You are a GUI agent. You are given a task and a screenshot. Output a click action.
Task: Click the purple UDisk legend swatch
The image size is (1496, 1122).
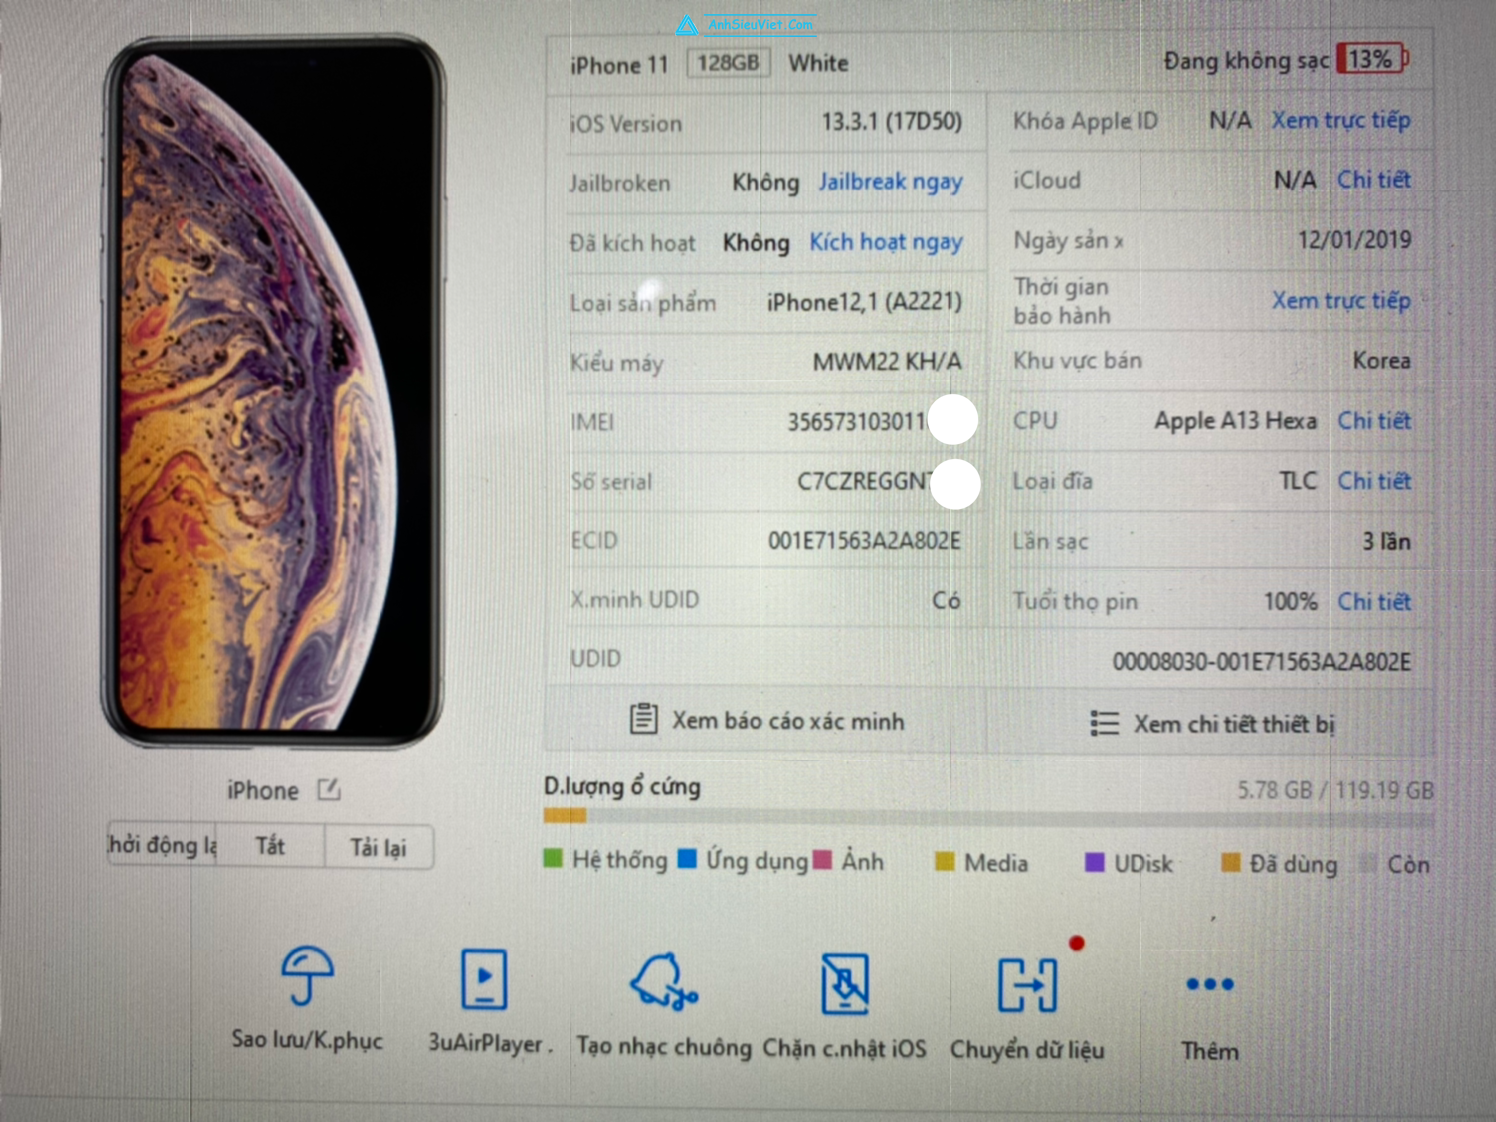coord(1095,862)
